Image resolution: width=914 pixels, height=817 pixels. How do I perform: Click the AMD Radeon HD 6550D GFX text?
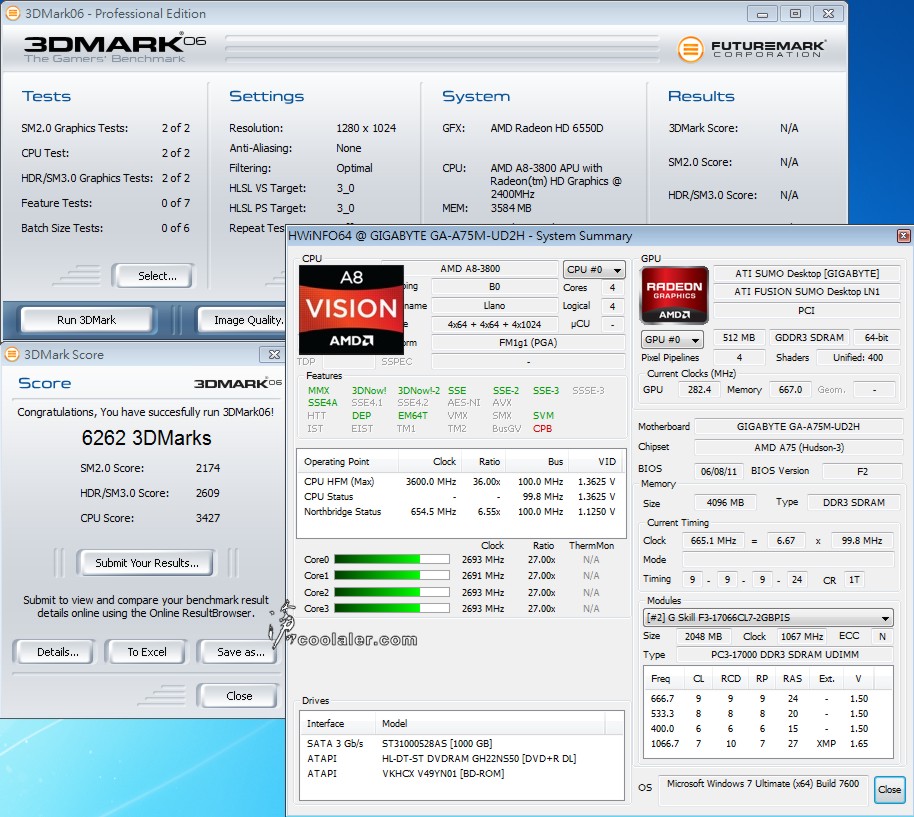[546, 128]
